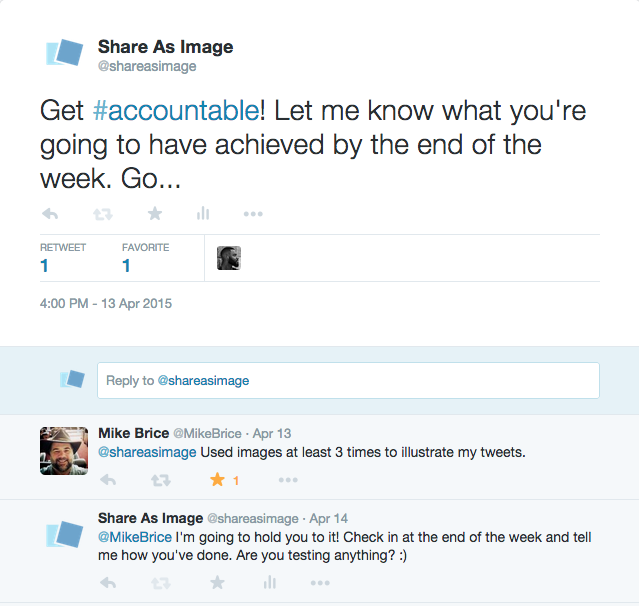Open the retweet count of 1
Screen dimensions: 639x606
coord(44,266)
